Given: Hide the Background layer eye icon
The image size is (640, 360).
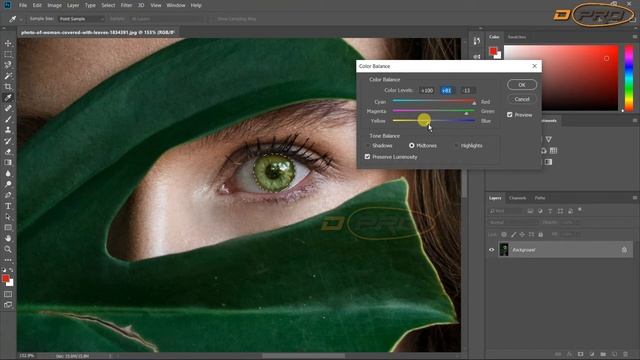Looking at the screenshot, I should tap(491, 250).
